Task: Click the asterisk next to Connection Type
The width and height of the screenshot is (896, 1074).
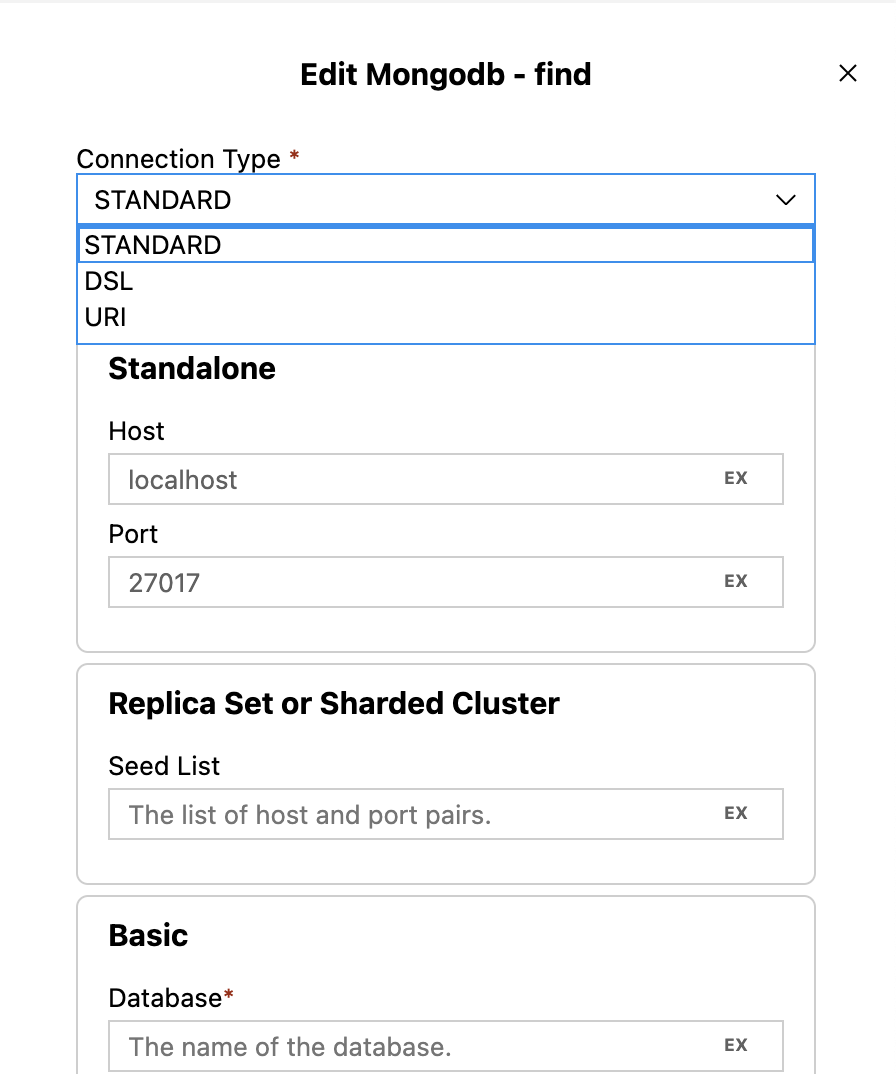Action: [x=293, y=154]
